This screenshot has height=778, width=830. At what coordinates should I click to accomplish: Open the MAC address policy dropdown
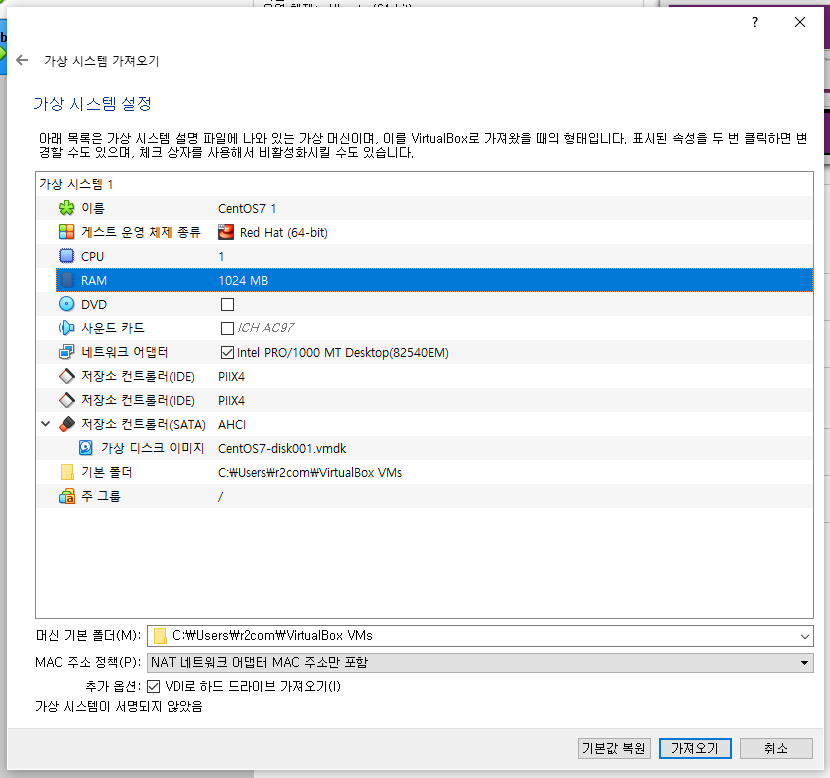(804, 663)
